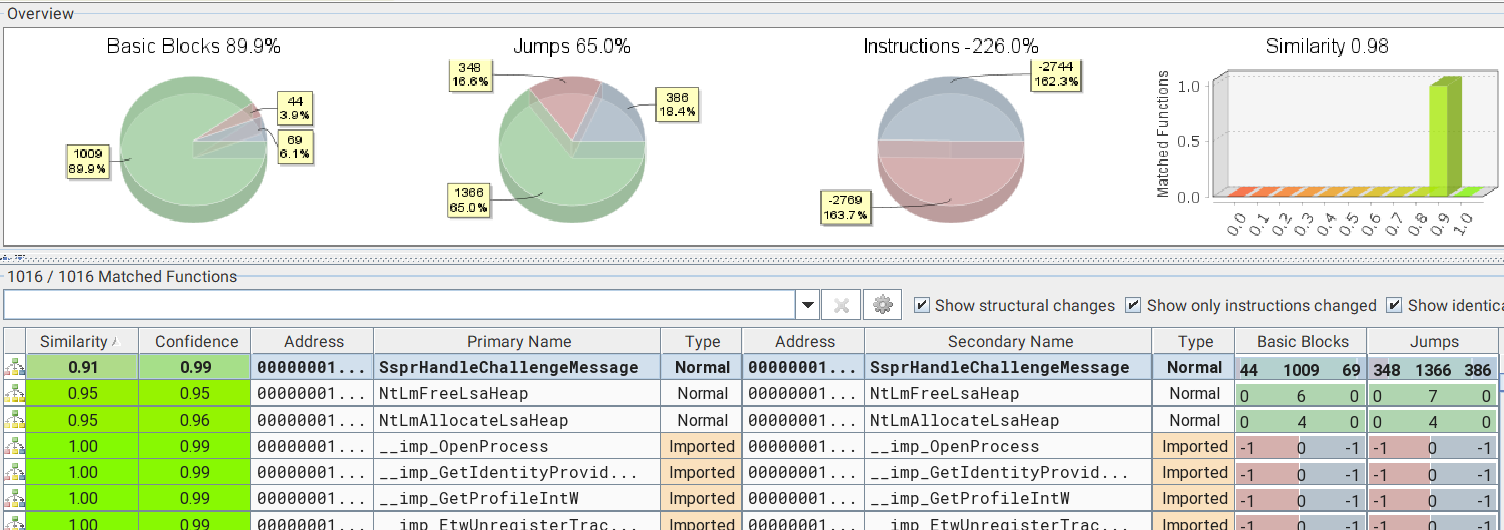Click the flow graph icon for __imp_GetIdentityProvid... row
The width and height of the screenshot is (1504, 530).
point(14,472)
